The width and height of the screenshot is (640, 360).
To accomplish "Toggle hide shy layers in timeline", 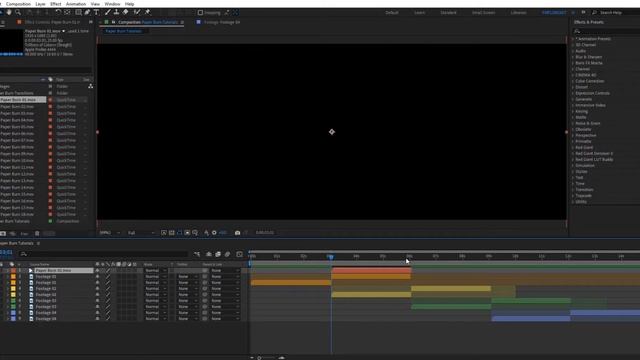I will (209, 254).
